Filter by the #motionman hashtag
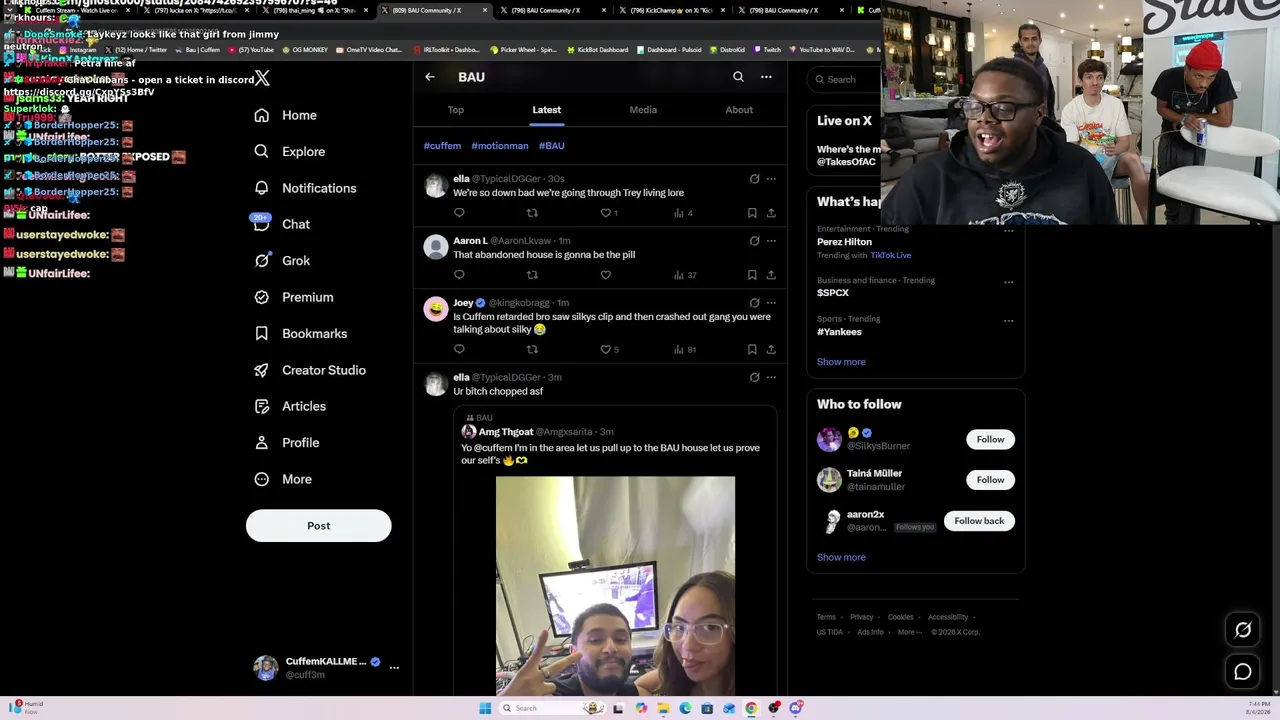The image size is (1280, 720). (500, 146)
